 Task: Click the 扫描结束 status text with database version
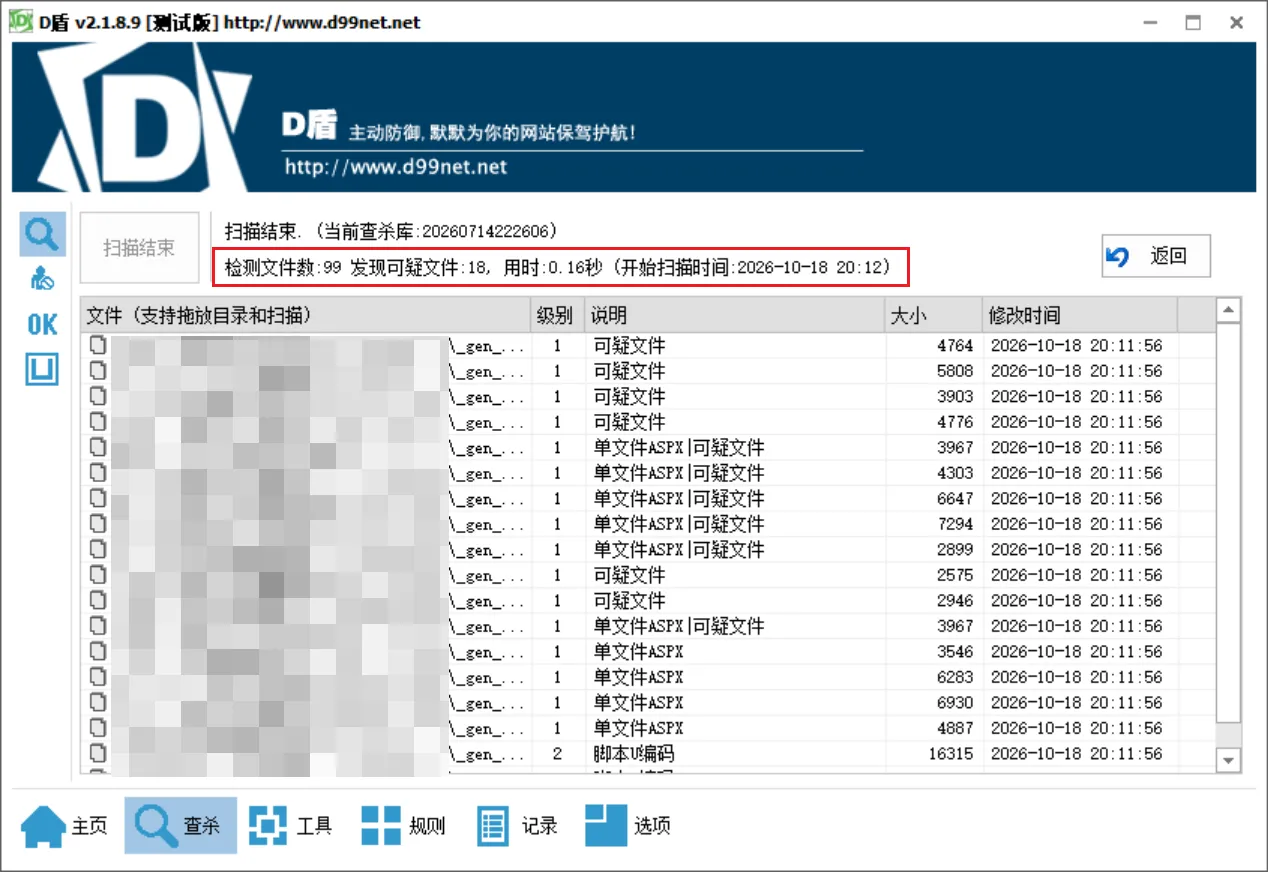click(x=391, y=231)
